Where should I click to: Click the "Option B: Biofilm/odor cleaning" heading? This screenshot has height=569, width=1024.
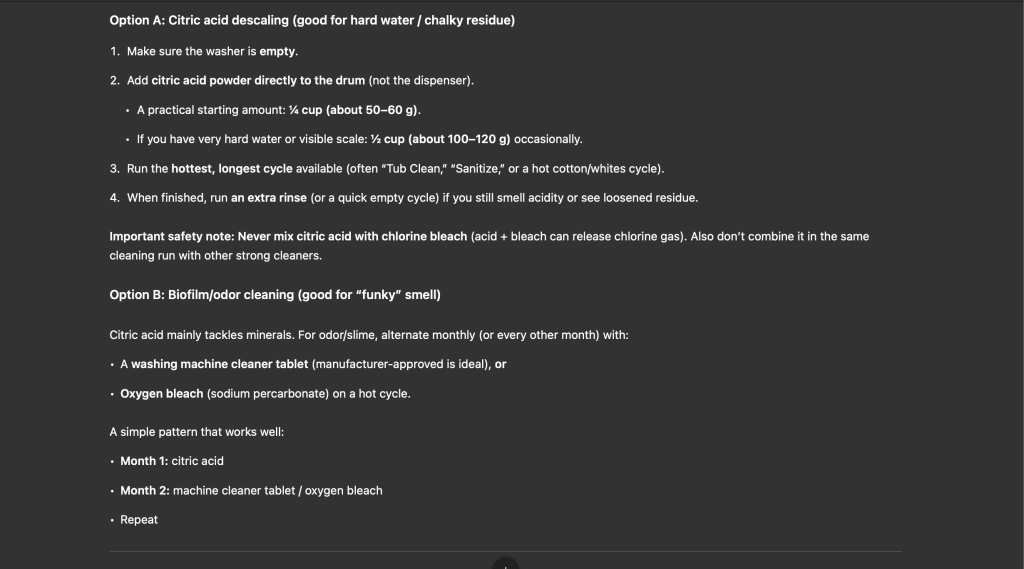click(x=275, y=295)
